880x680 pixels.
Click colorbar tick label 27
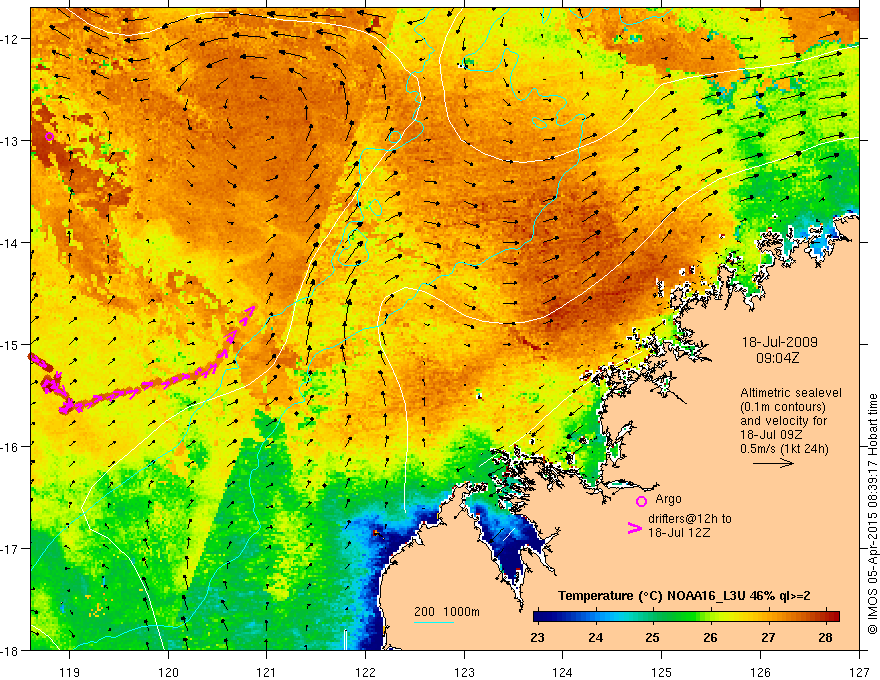tap(768, 637)
